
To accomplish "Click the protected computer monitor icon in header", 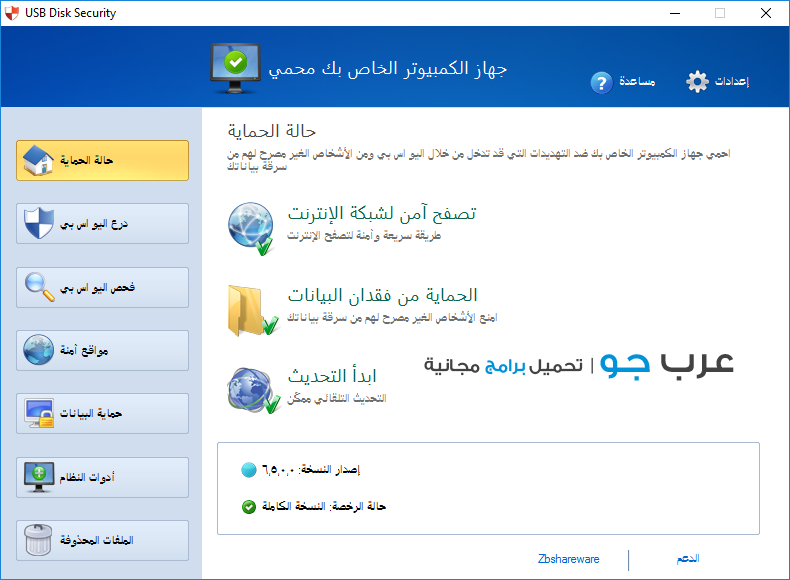I will [x=235, y=69].
